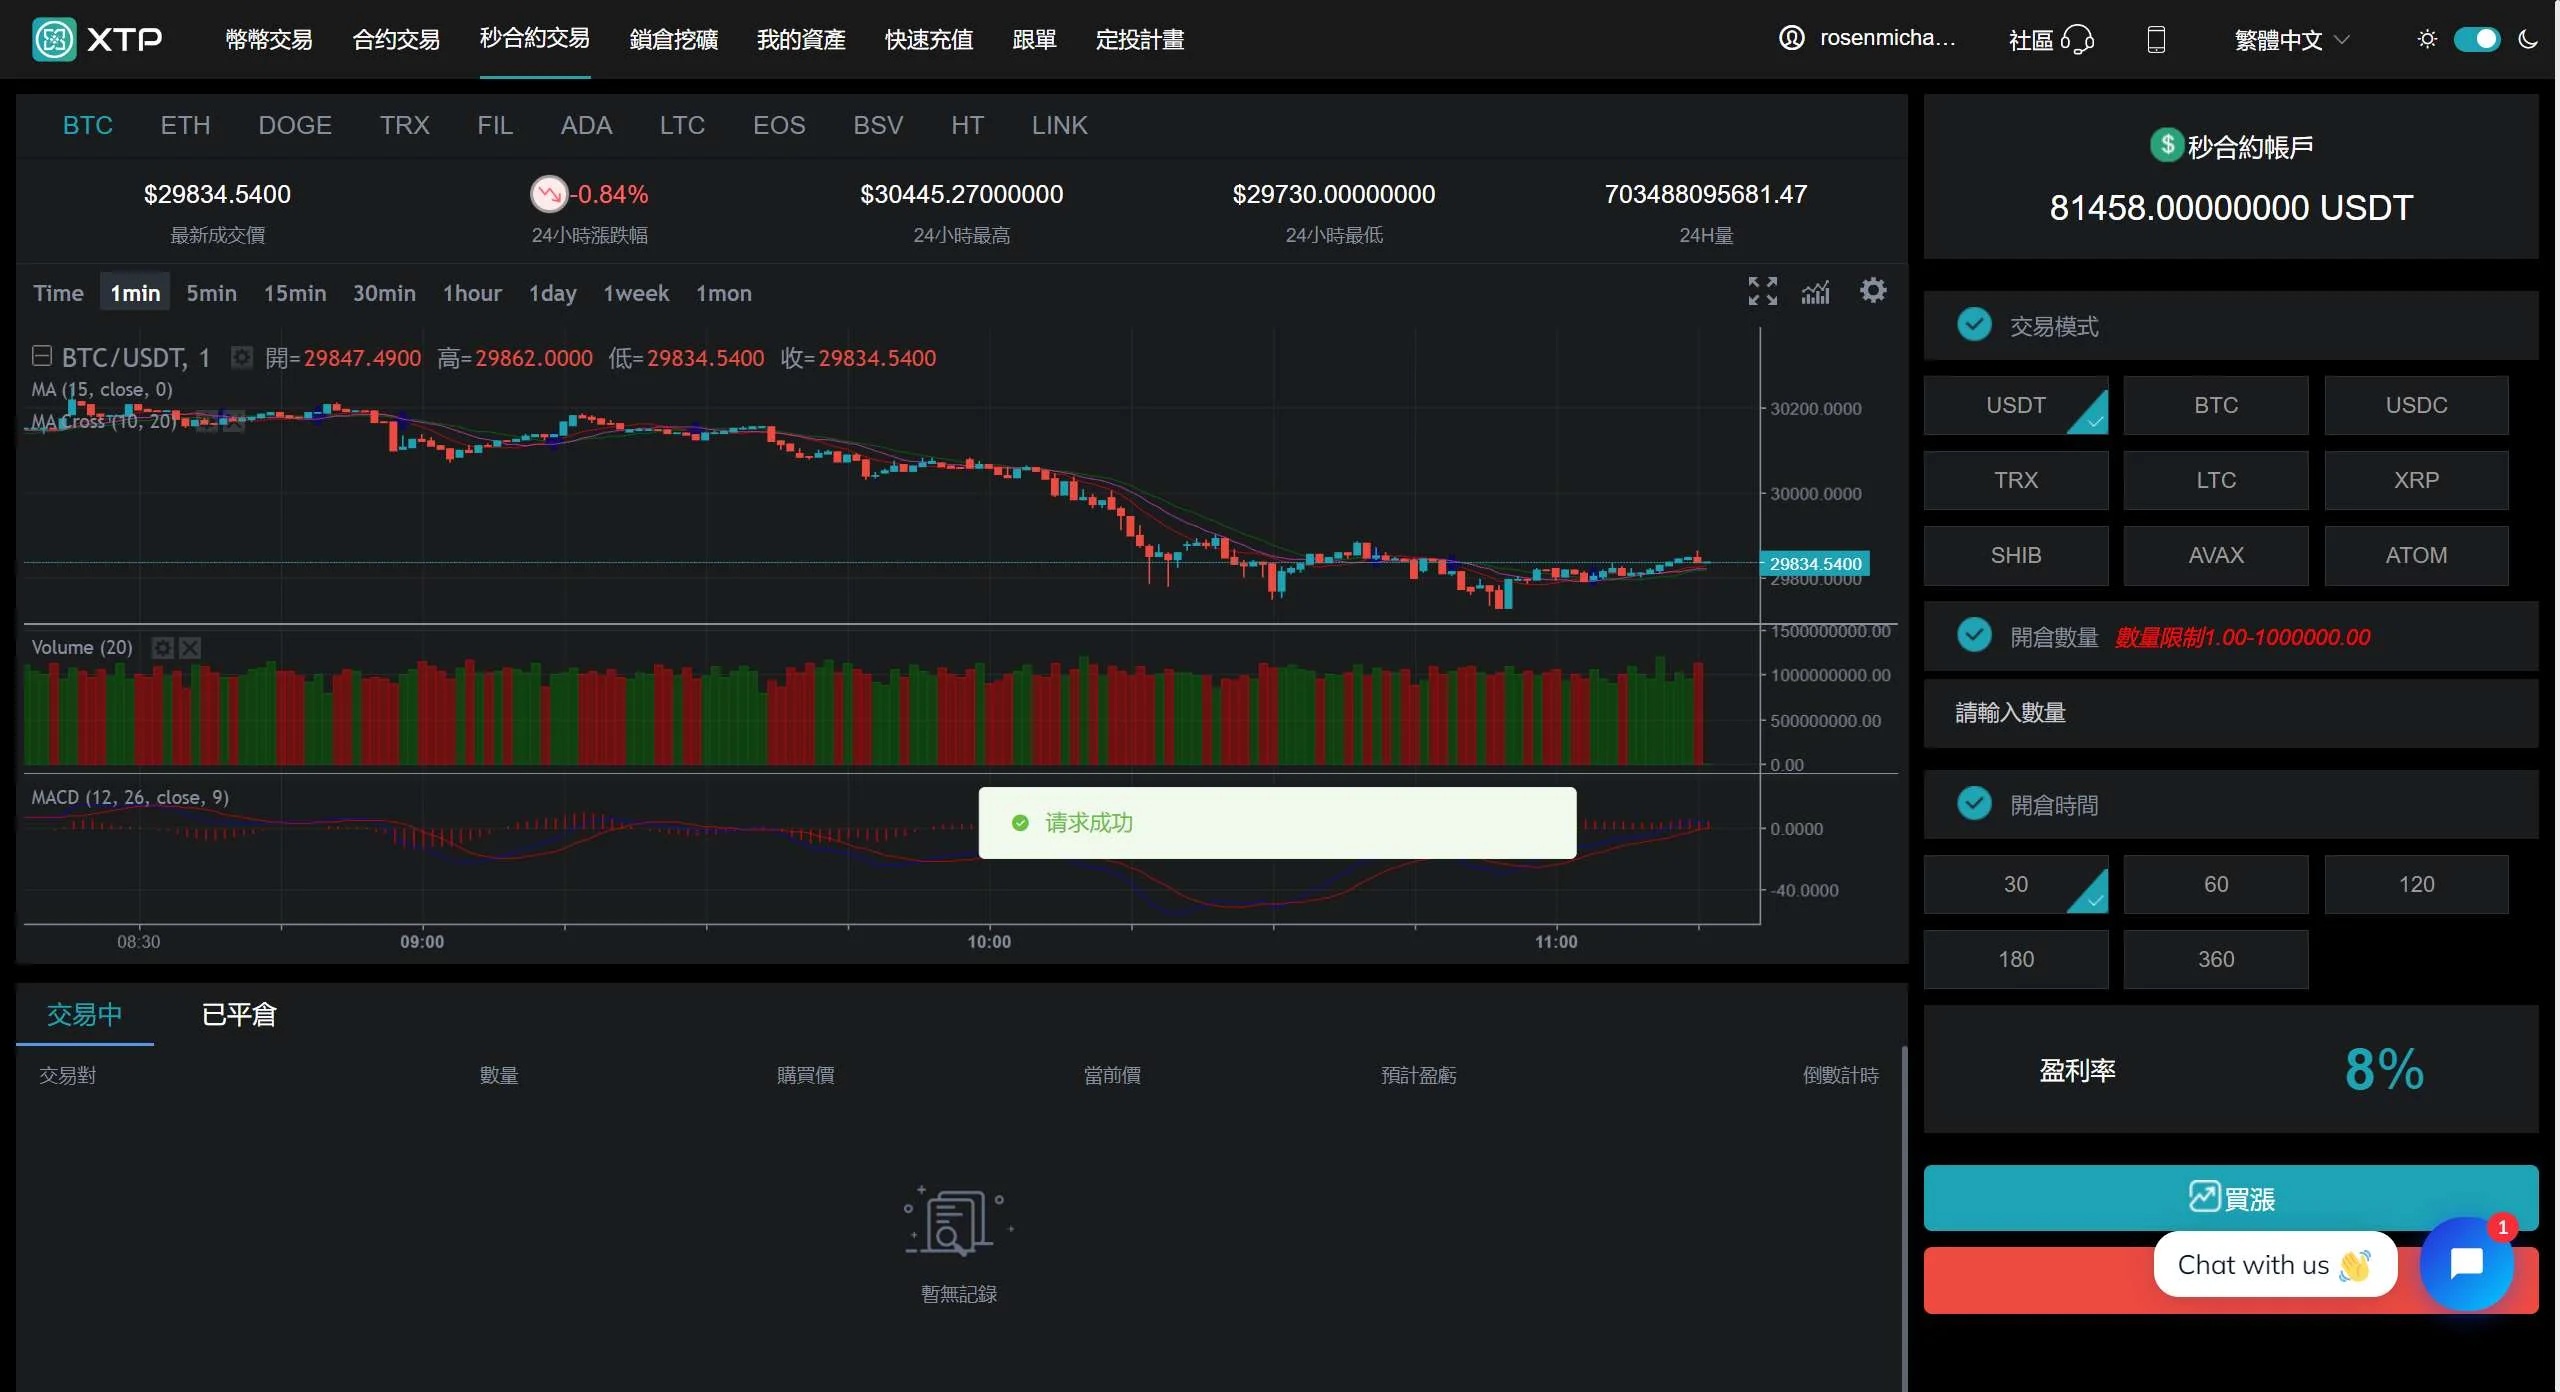The height and width of the screenshot is (1392, 2560).
Task: Enter fullscreen mode for the chart
Action: (x=1762, y=291)
